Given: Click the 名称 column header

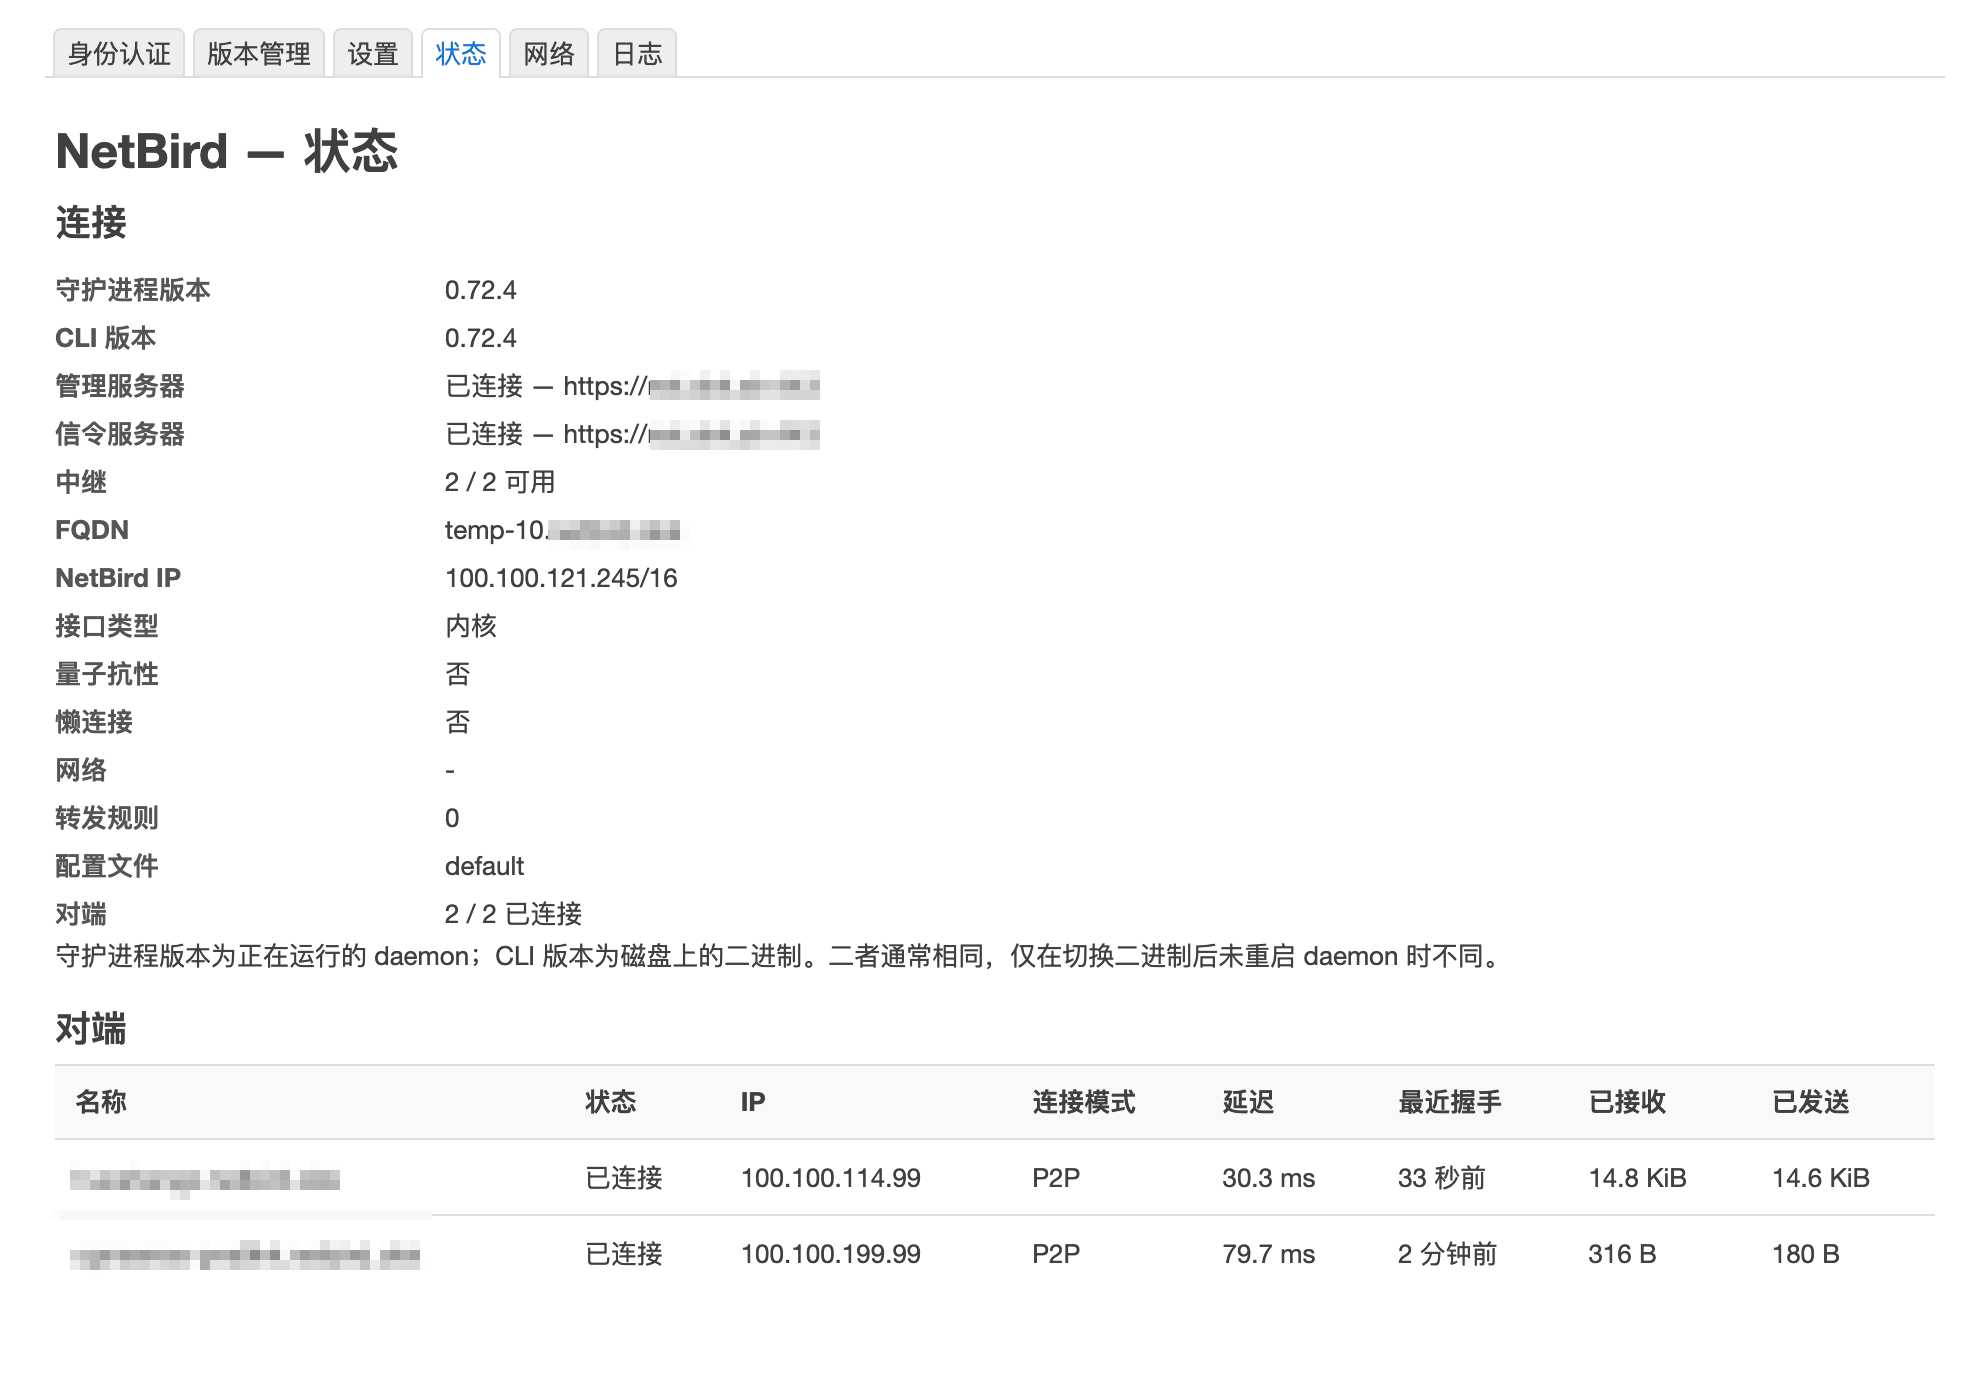Looking at the screenshot, I should point(101,1102).
